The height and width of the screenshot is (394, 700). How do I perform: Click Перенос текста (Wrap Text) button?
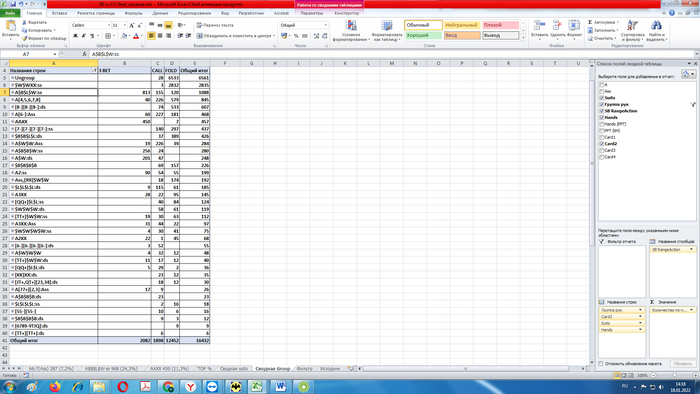tap(215, 25)
